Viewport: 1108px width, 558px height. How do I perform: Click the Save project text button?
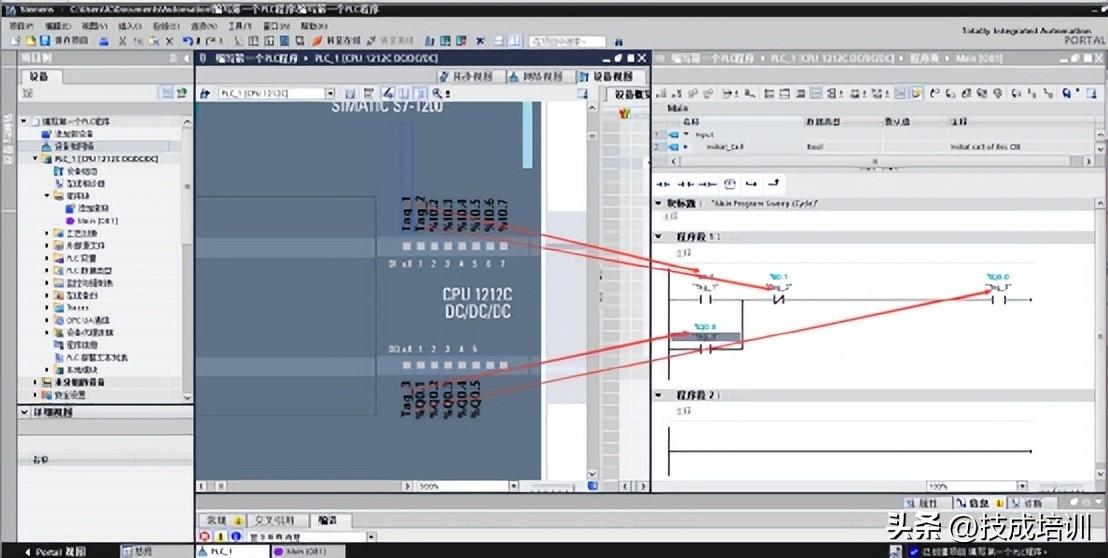[71, 41]
